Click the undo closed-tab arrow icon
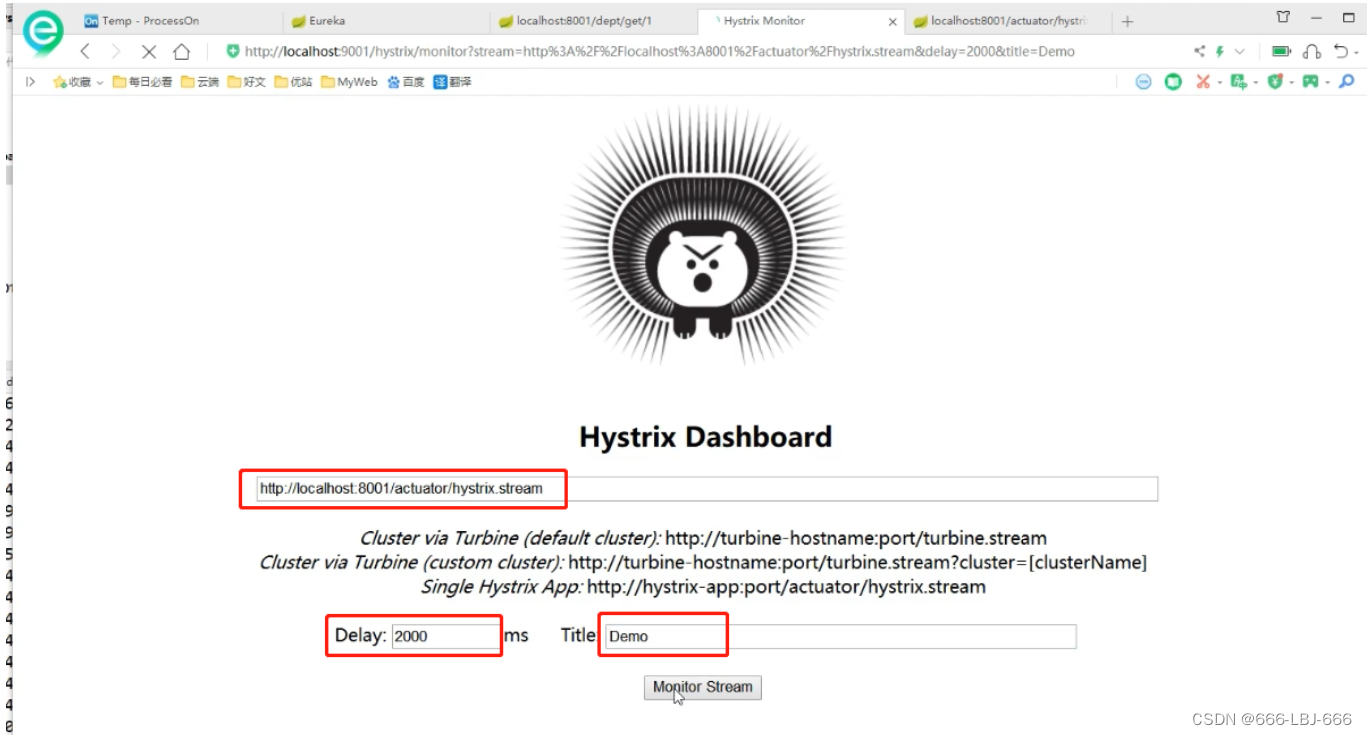Viewport: 1367px width, 735px height. [1340, 51]
